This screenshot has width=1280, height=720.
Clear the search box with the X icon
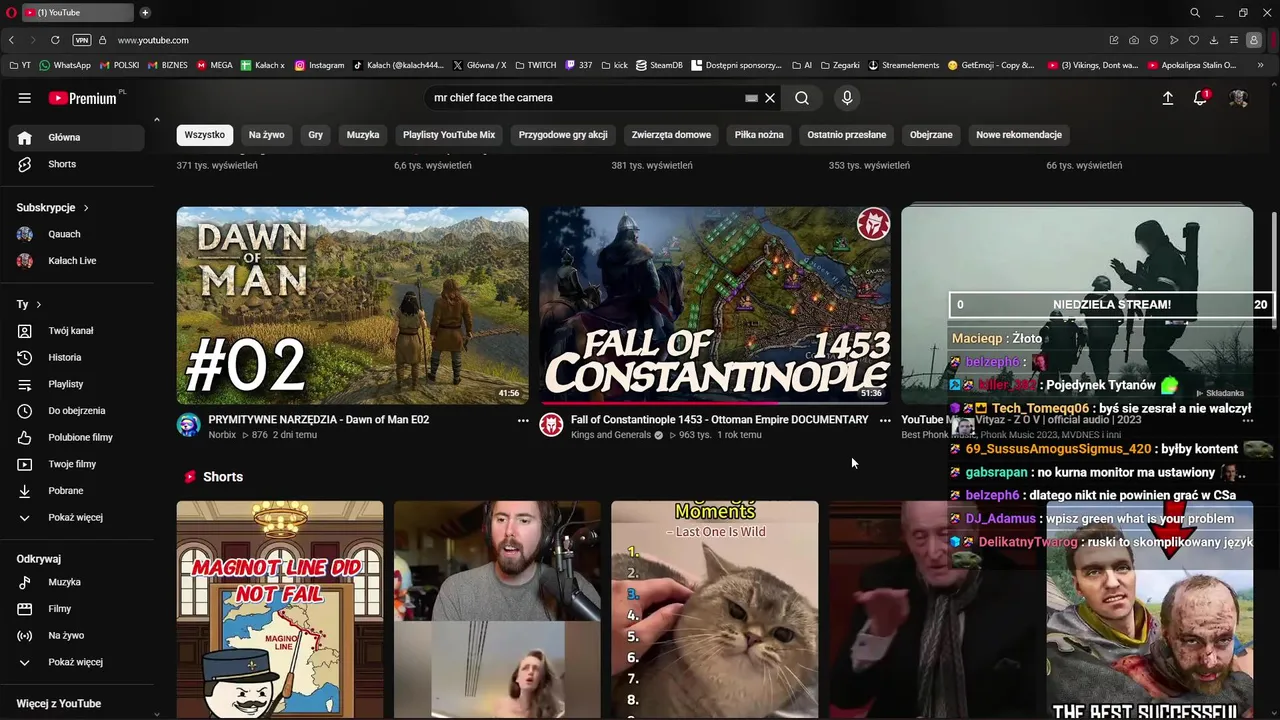[770, 98]
